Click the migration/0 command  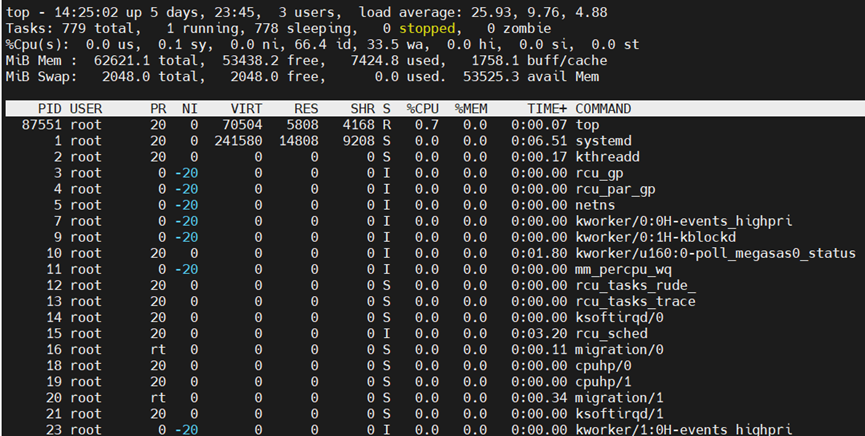[x=619, y=349]
